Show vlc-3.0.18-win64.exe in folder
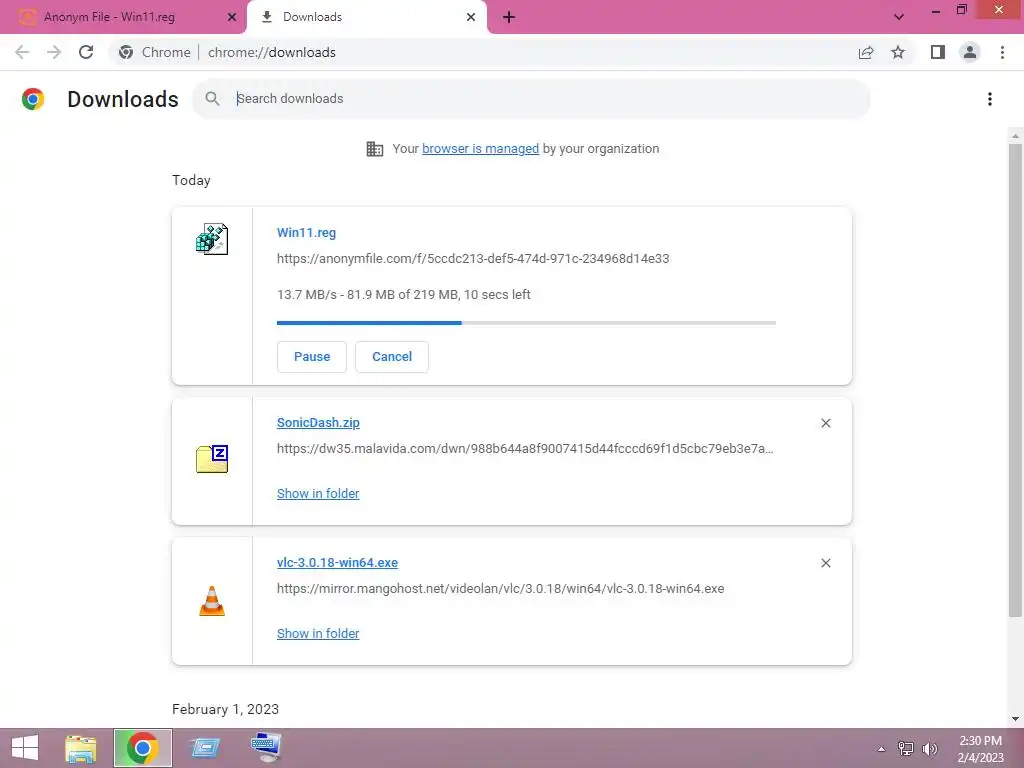The height and width of the screenshot is (768, 1024). (318, 633)
